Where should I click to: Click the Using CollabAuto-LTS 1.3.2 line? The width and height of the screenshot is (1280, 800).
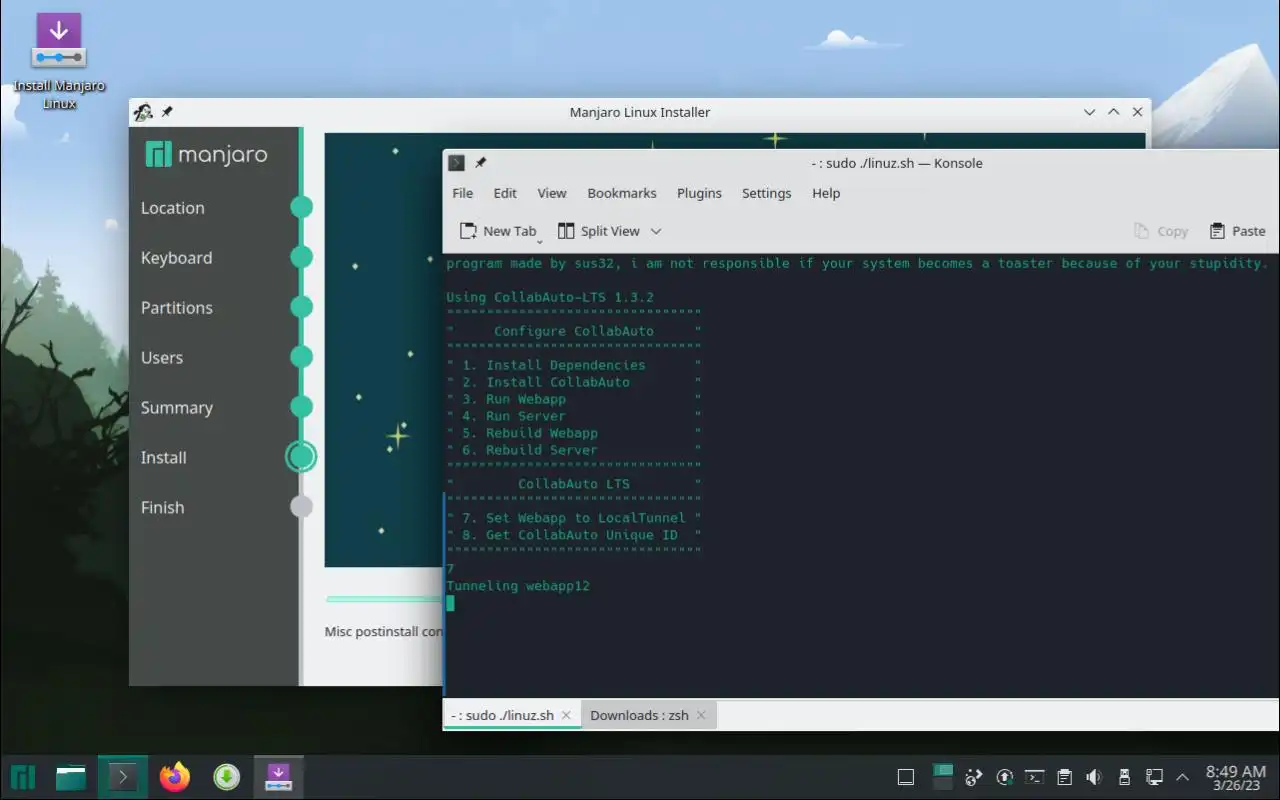550,297
